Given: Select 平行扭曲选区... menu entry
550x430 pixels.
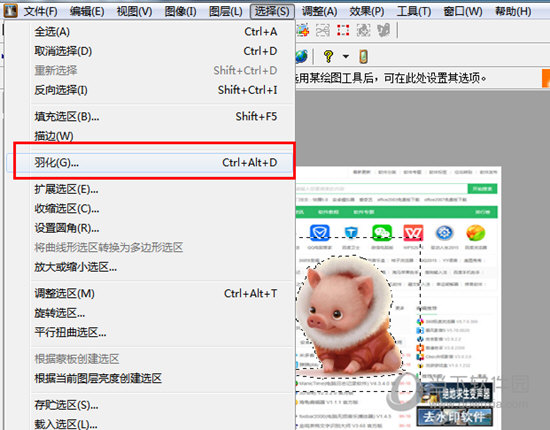Looking at the screenshot, I should click(x=150, y=332).
